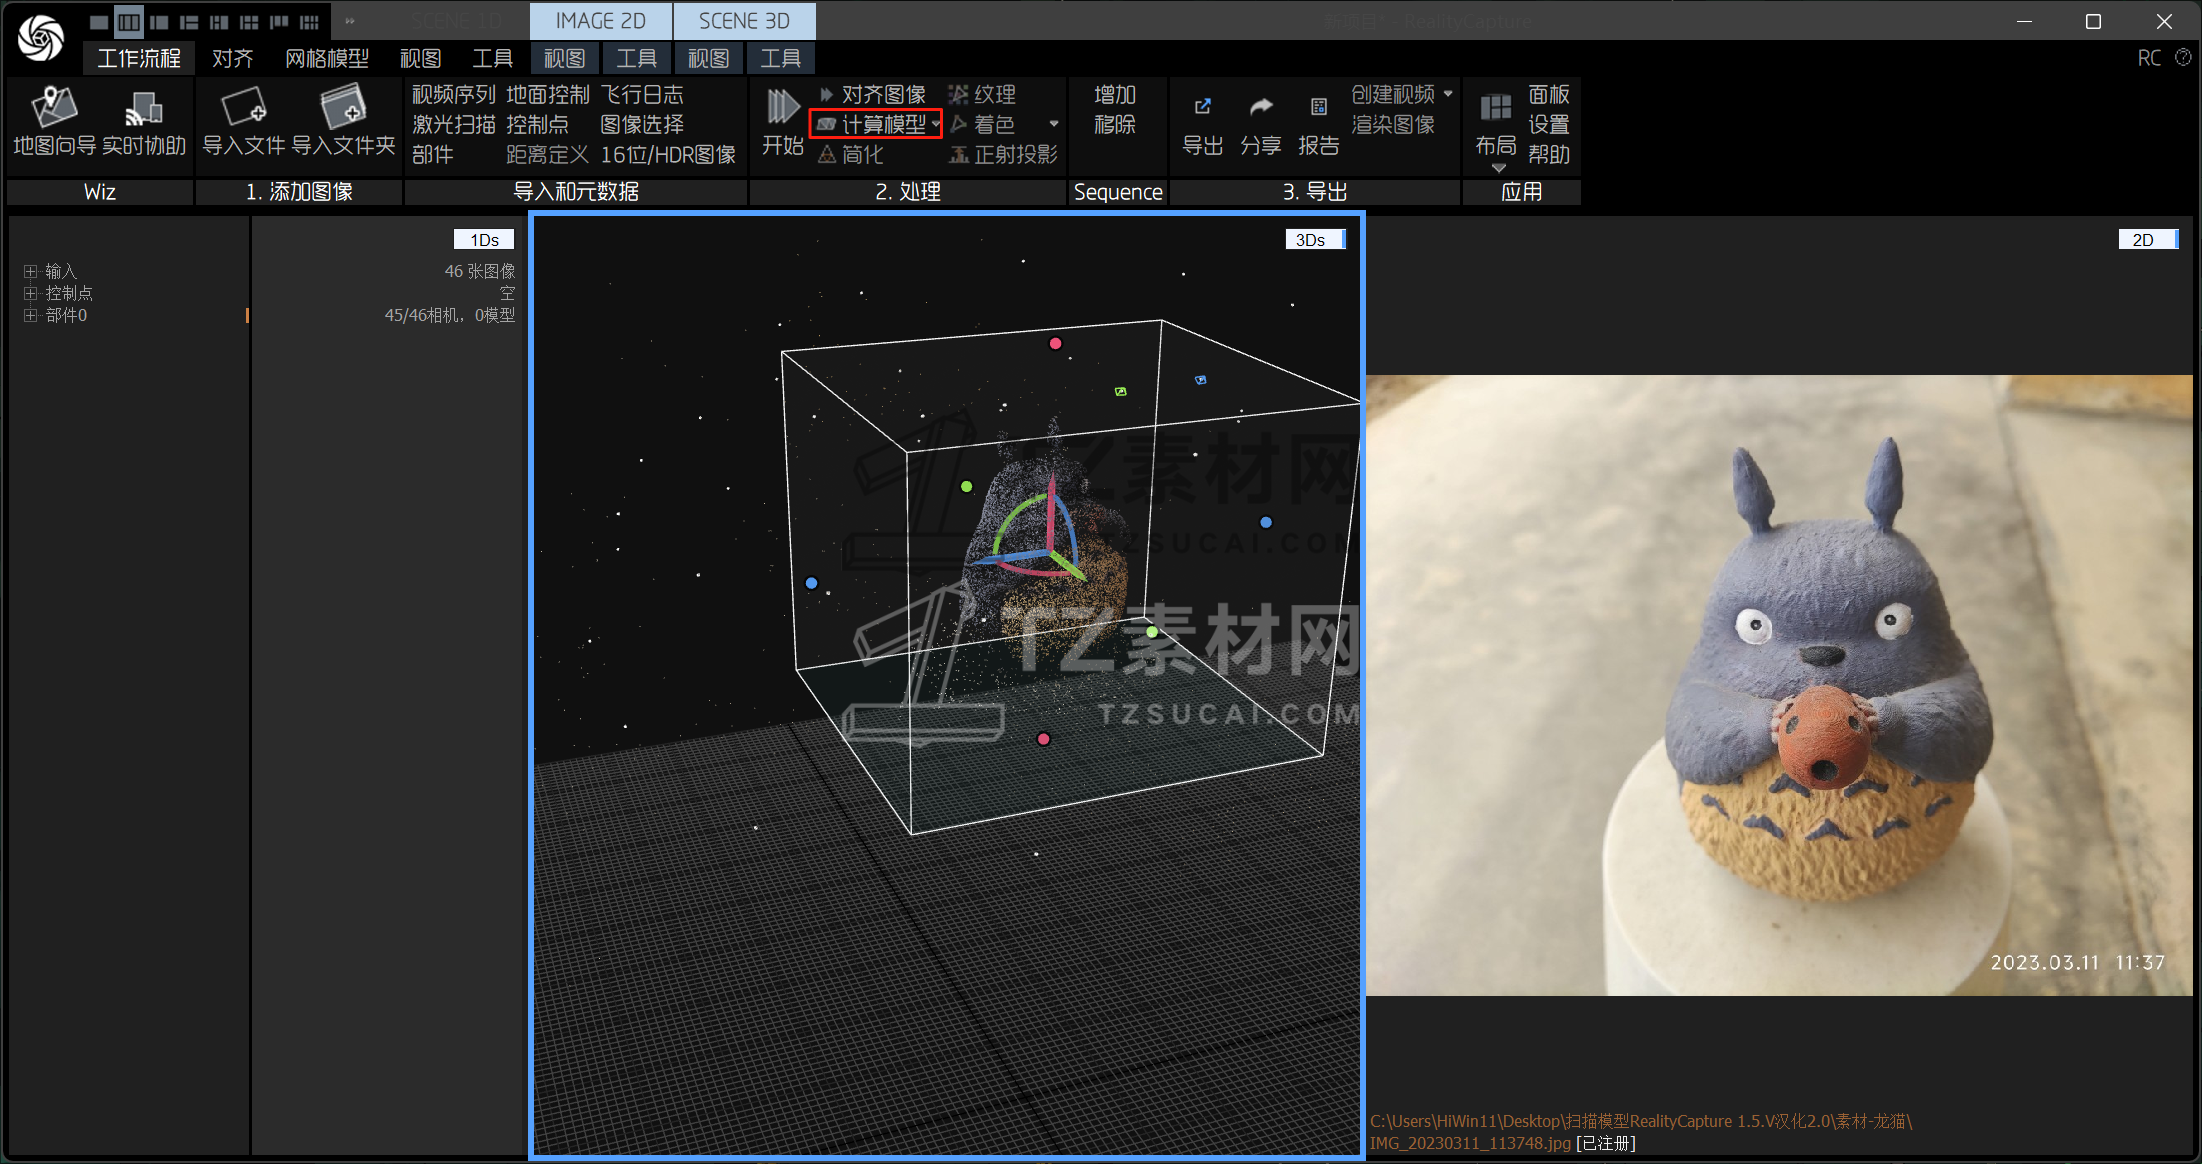Image resolution: width=2202 pixels, height=1164 pixels.
Task: Switch to the 工作流程 ribbon tab
Action: coord(139,58)
